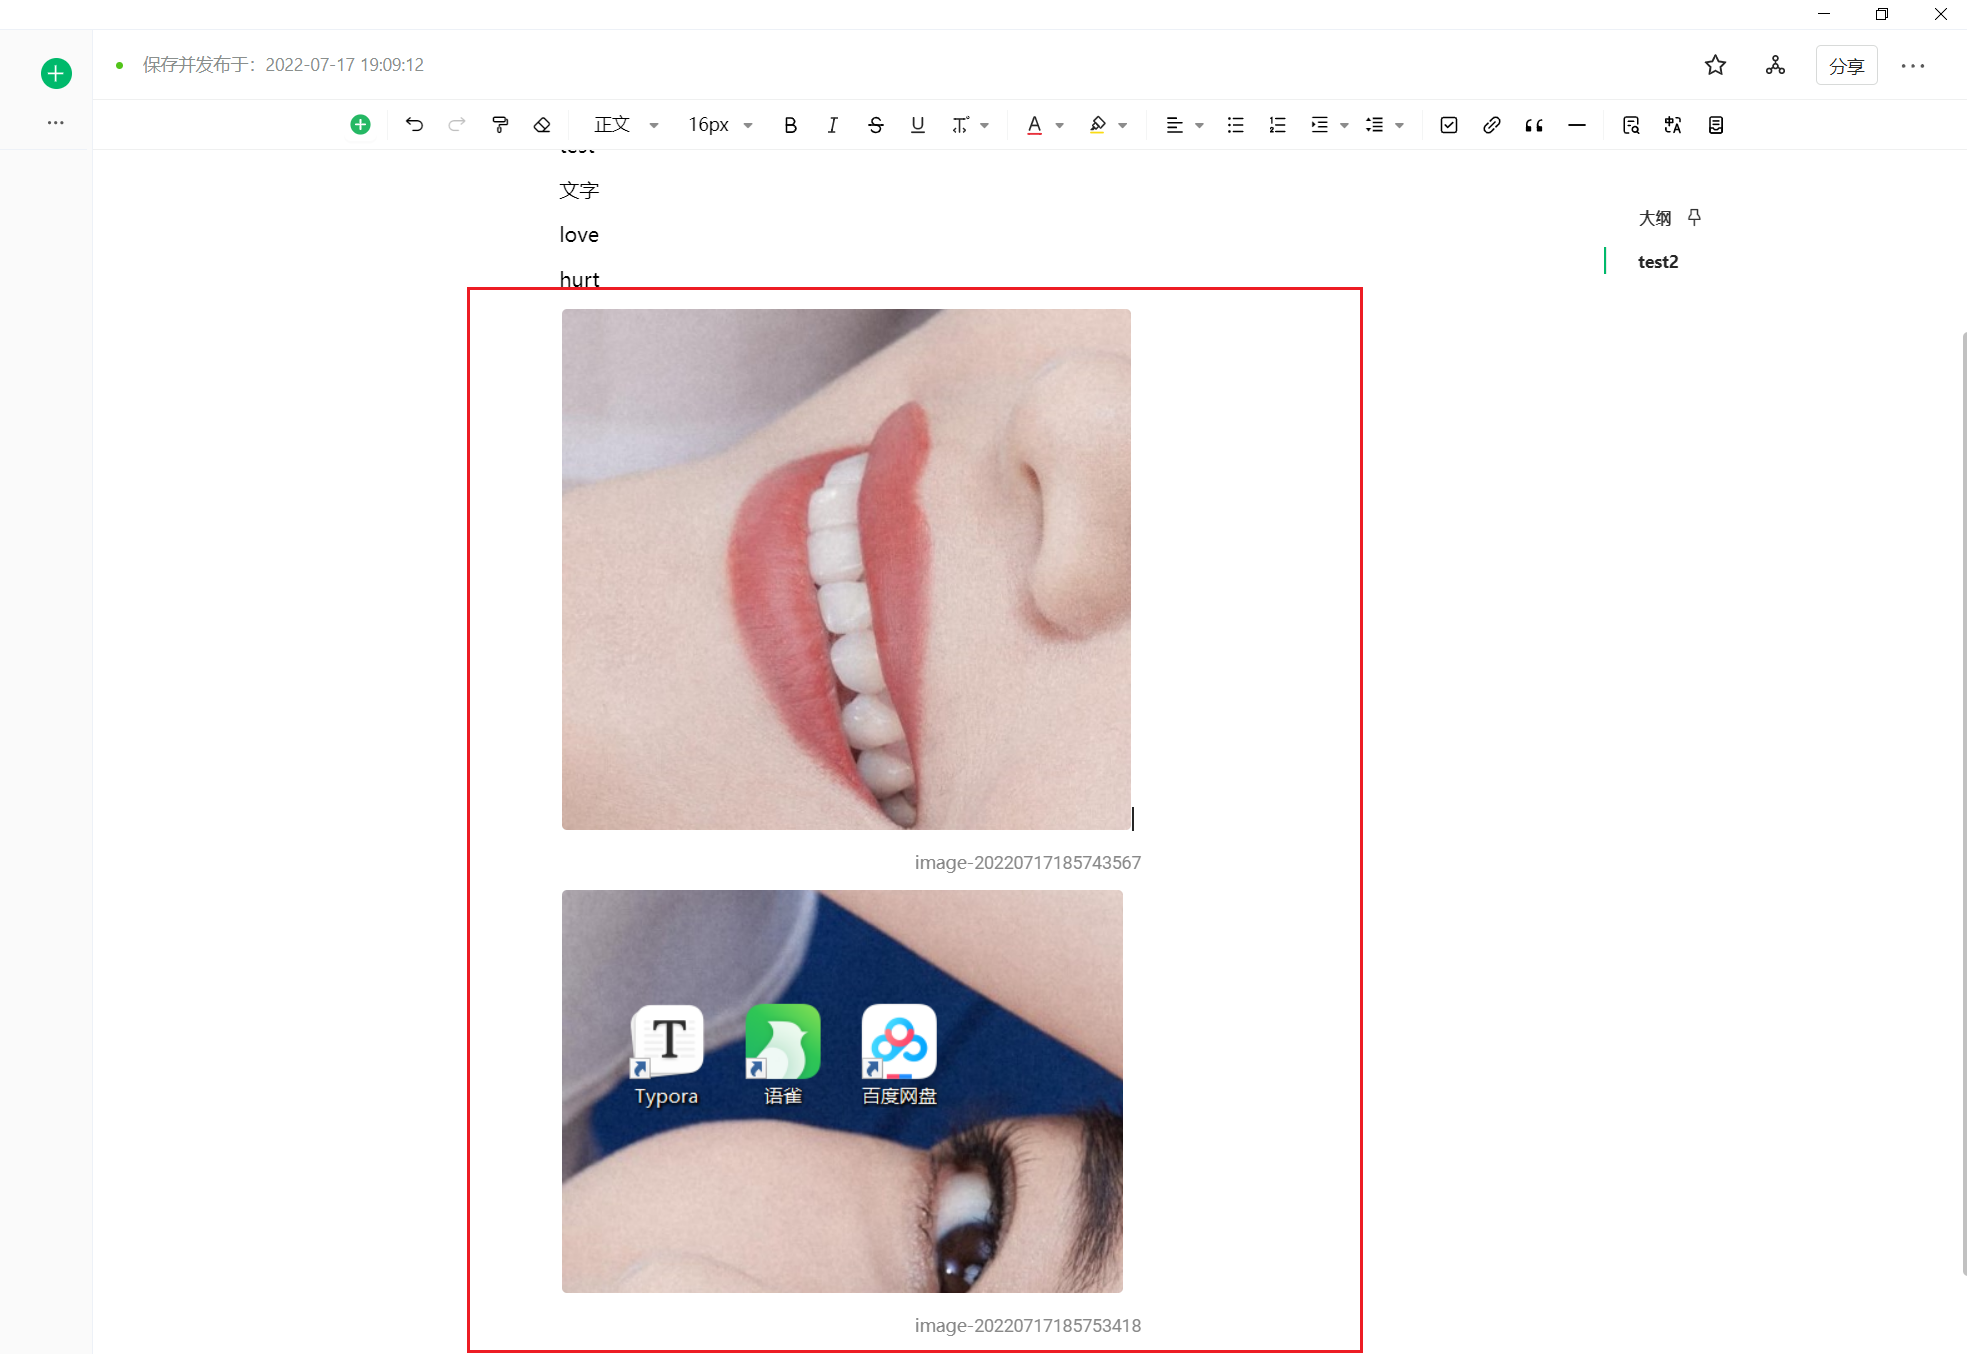
Task: Select the desktop shortcuts eye image
Action: [x=842, y=1091]
